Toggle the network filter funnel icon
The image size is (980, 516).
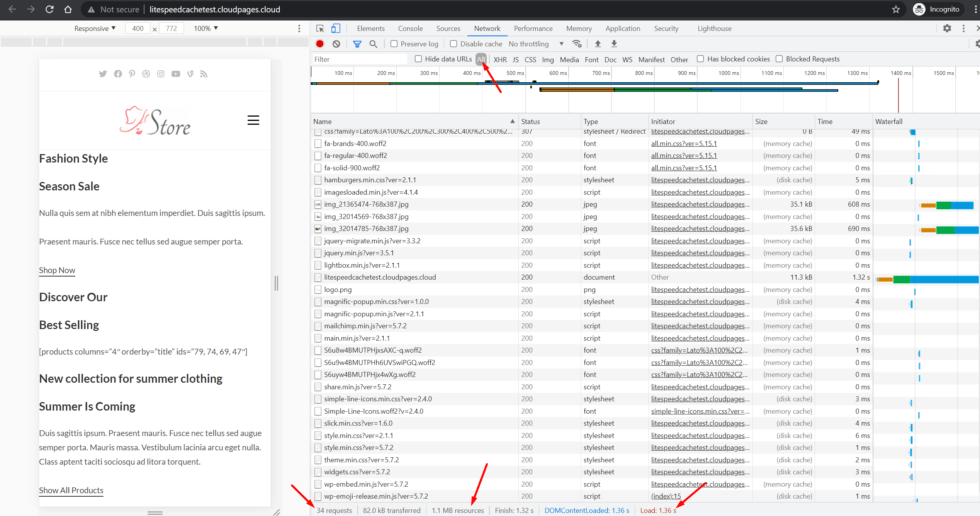(357, 44)
